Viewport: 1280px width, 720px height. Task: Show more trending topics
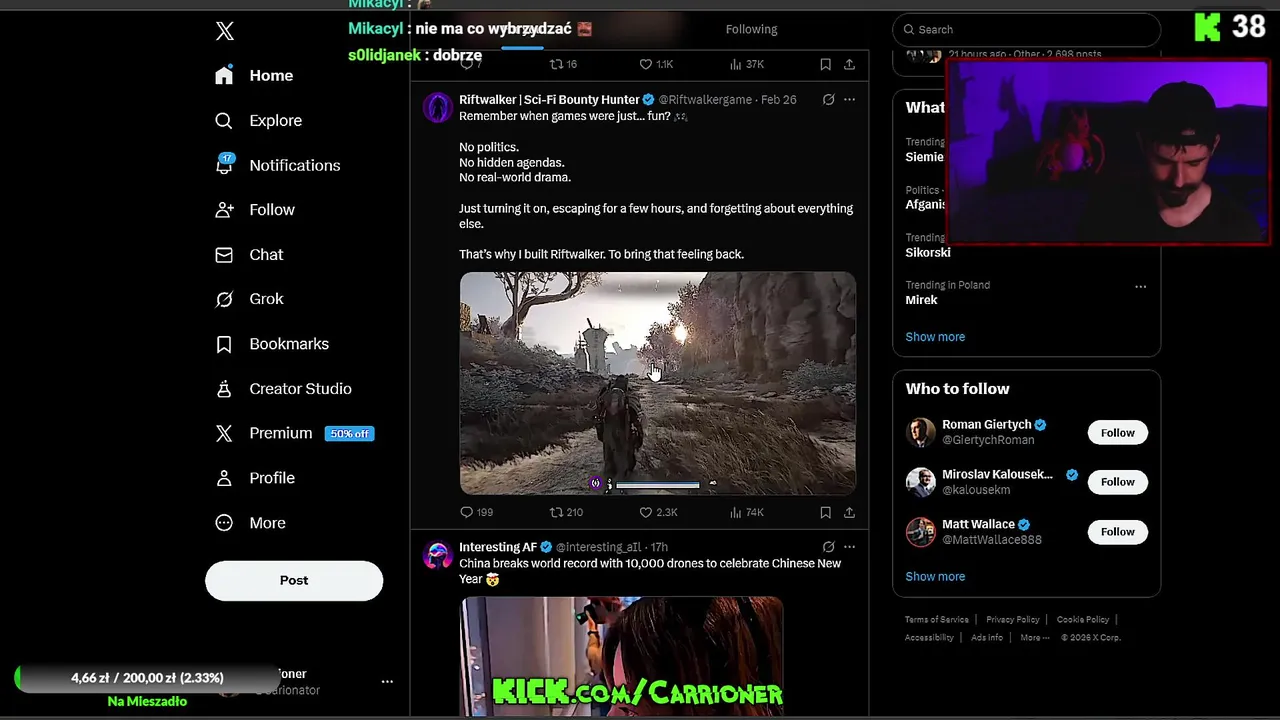point(935,337)
